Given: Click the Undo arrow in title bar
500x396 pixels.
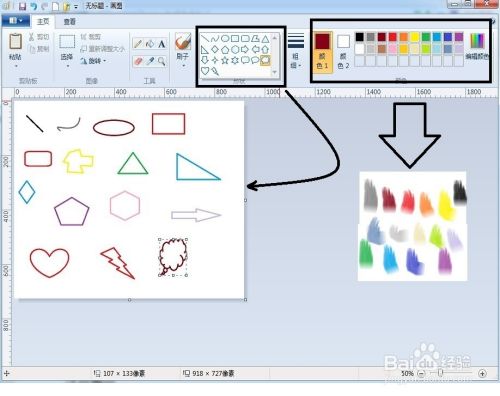Looking at the screenshot, I should tap(33, 6).
